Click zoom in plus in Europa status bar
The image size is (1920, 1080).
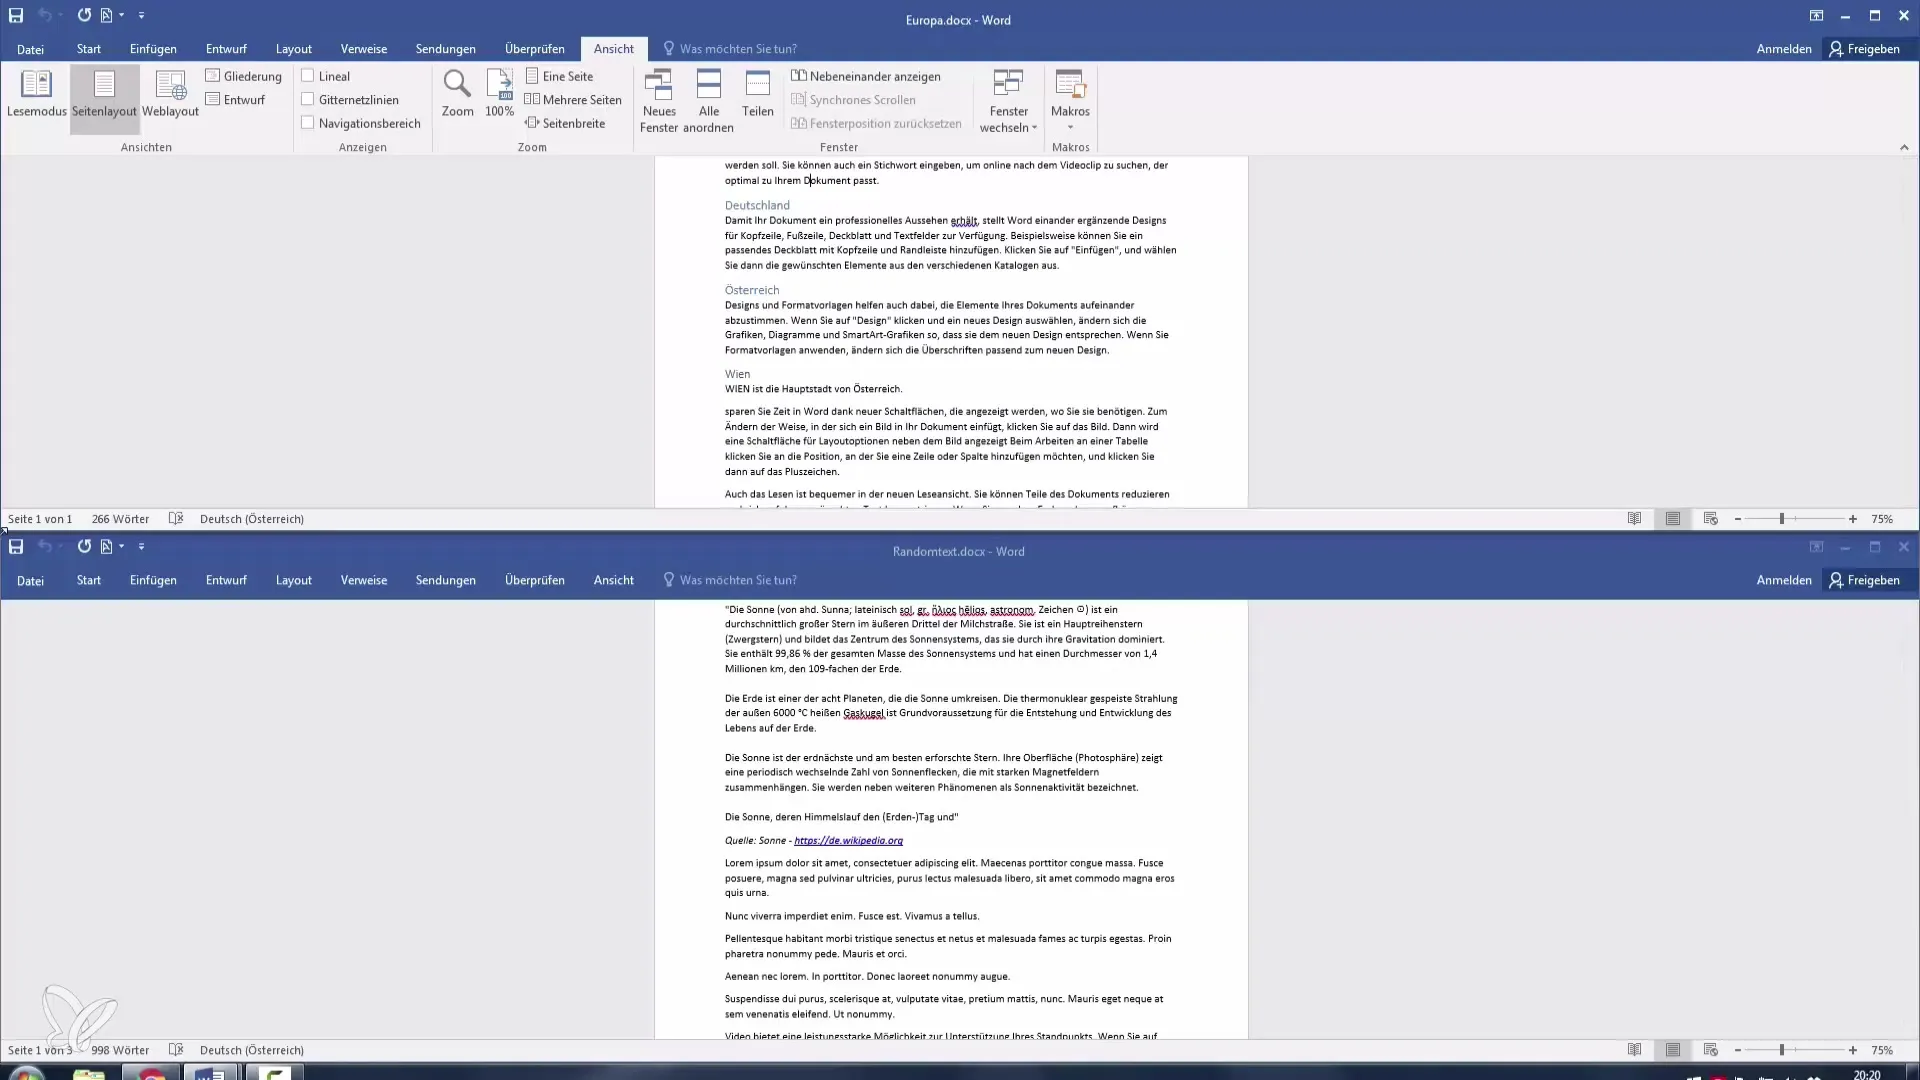[x=1853, y=519]
